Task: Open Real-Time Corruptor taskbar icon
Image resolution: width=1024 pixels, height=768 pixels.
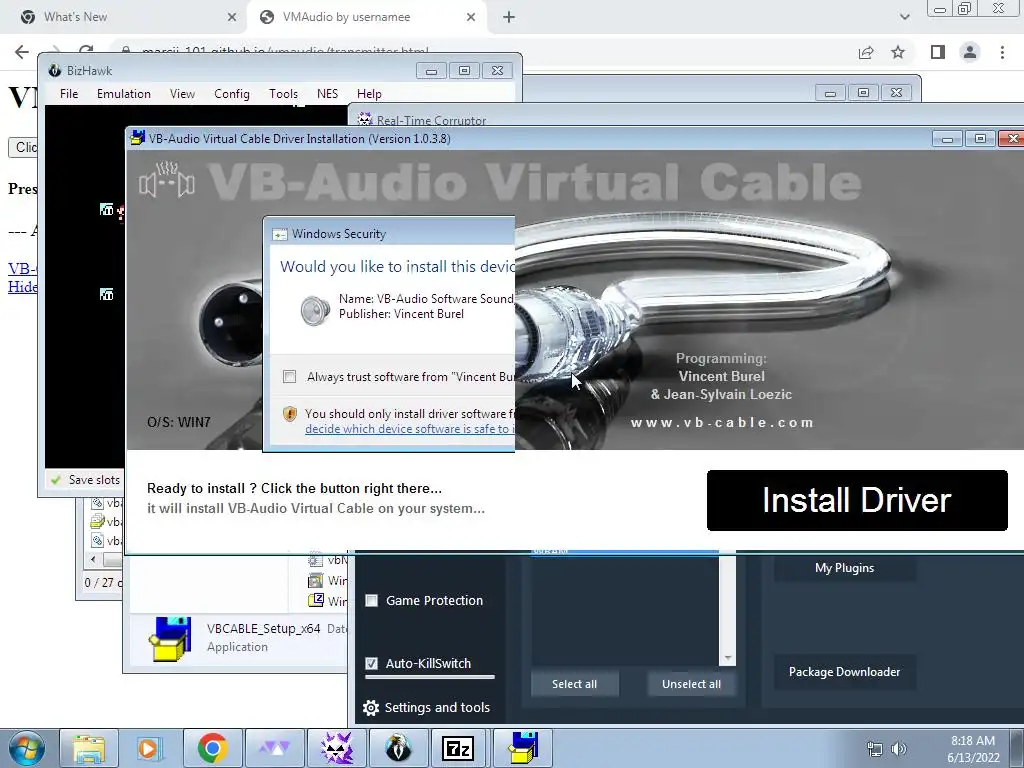Action: (x=336, y=748)
